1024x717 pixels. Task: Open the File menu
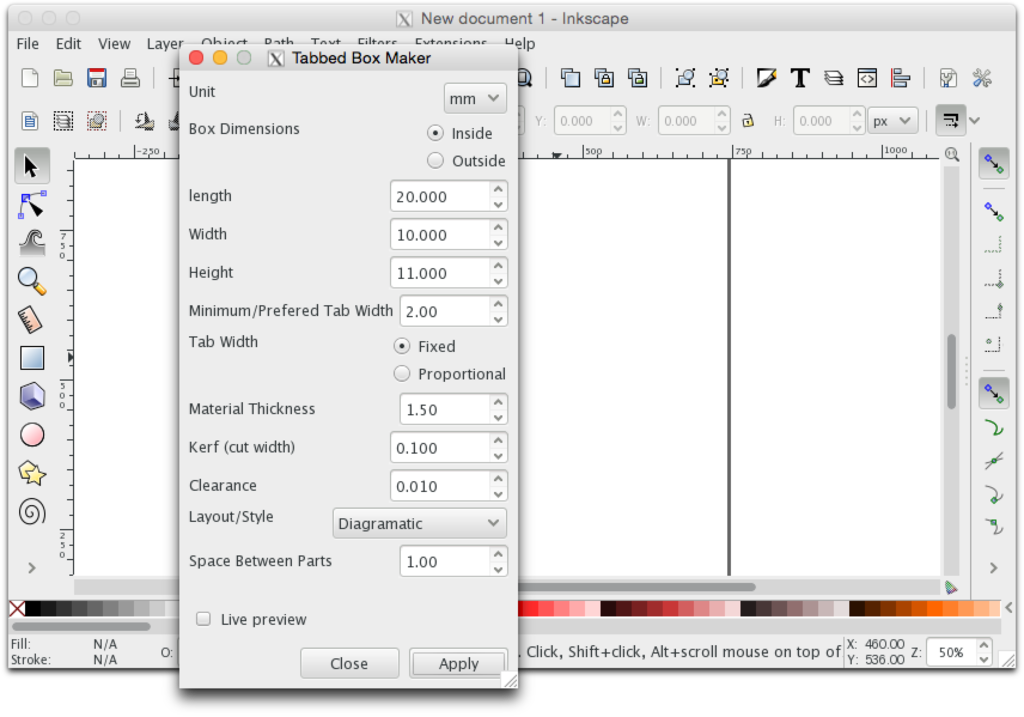pyautogui.click(x=27, y=44)
